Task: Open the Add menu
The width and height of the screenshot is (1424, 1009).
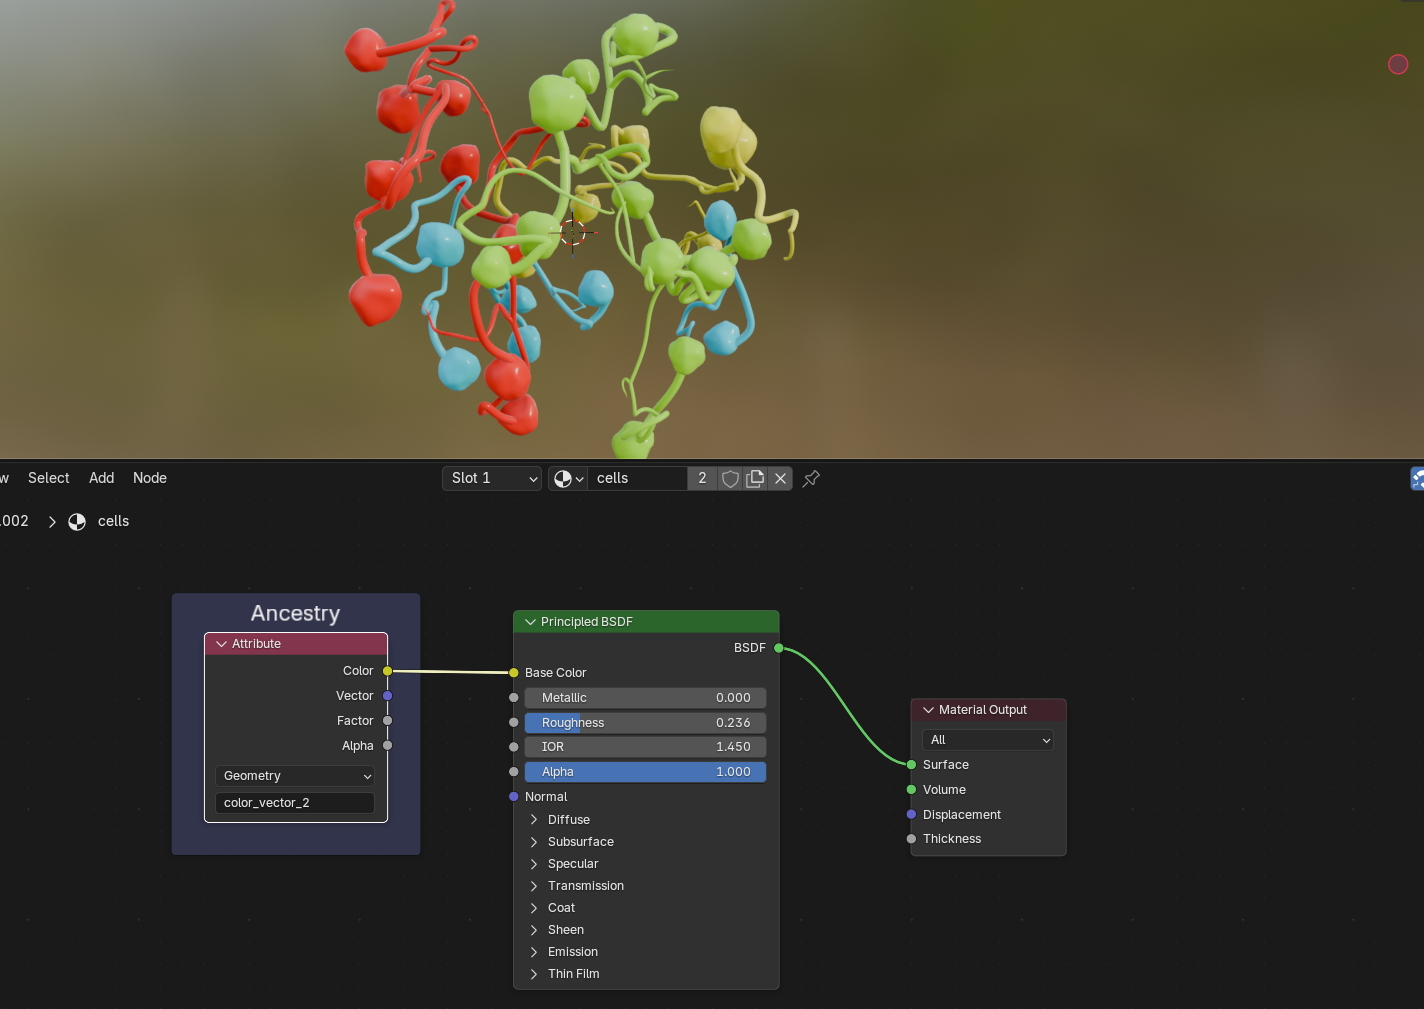Action: pyautogui.click(x=101, y=478)
